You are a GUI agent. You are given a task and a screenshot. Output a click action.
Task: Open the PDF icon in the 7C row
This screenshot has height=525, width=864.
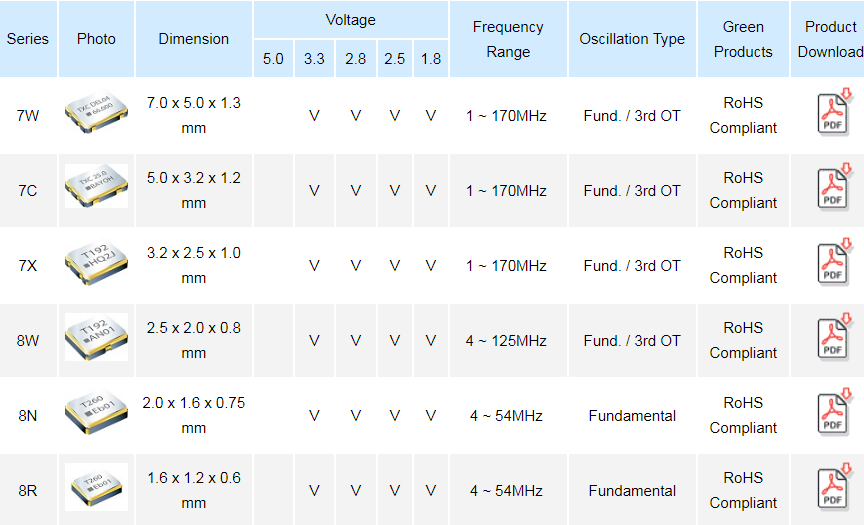833,188
